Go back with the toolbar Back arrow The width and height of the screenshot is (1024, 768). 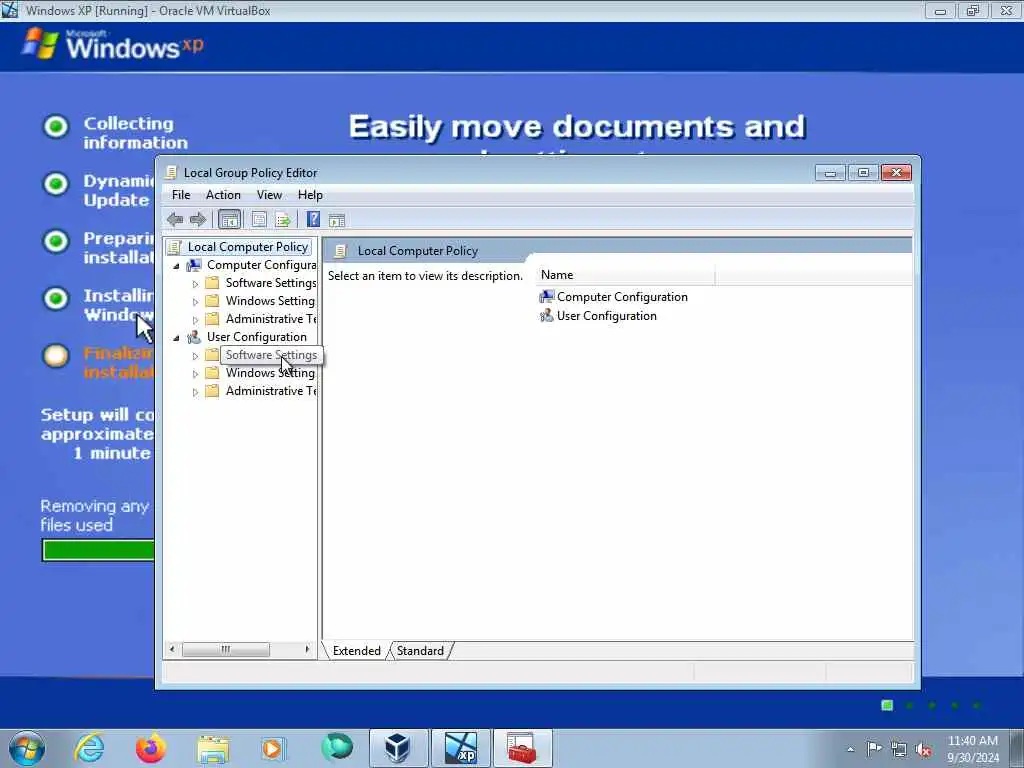coord(174,220)
